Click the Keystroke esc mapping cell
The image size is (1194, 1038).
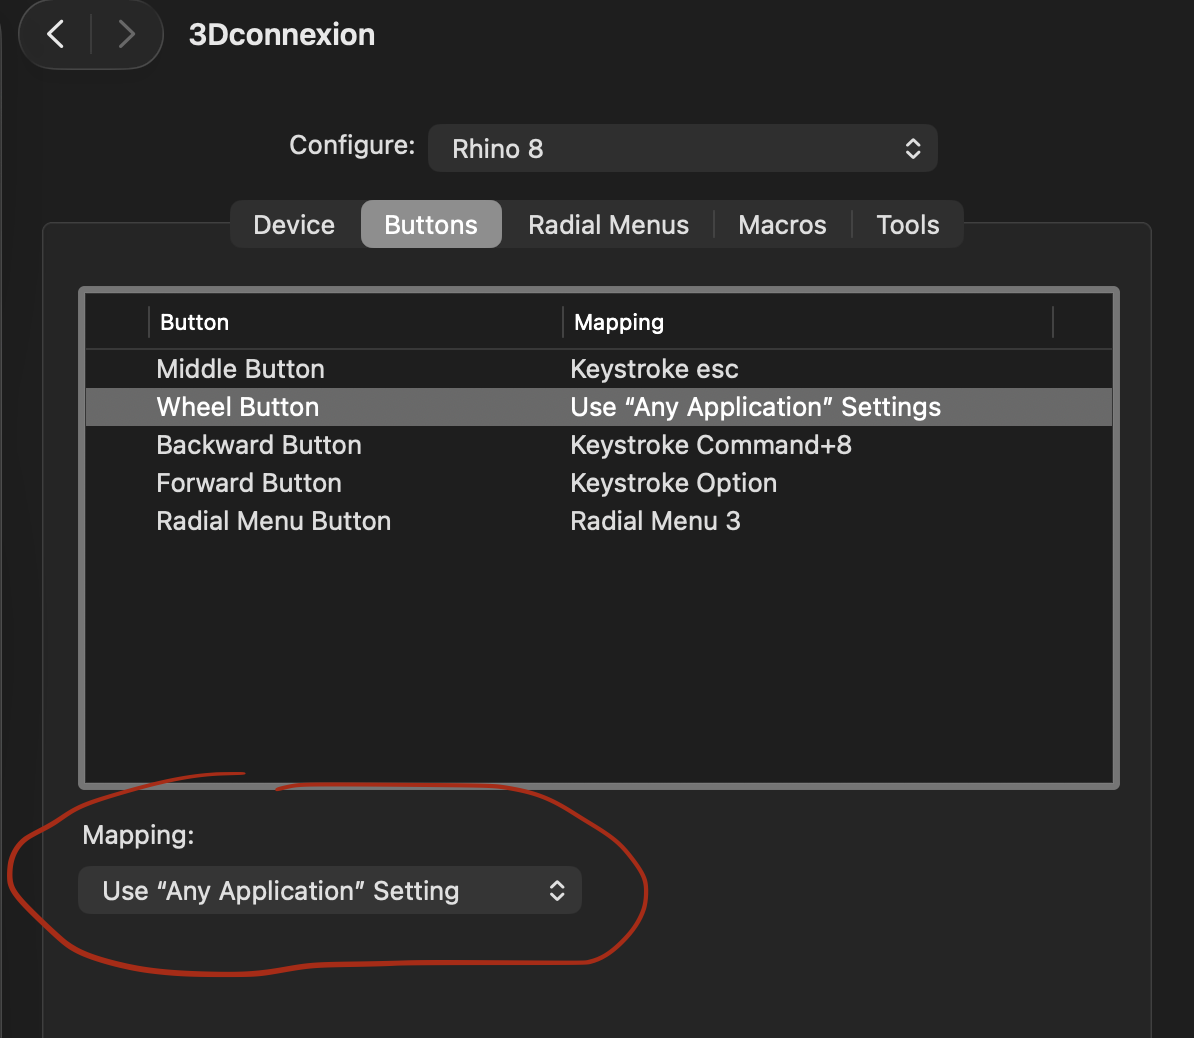(x=654, y=369)
